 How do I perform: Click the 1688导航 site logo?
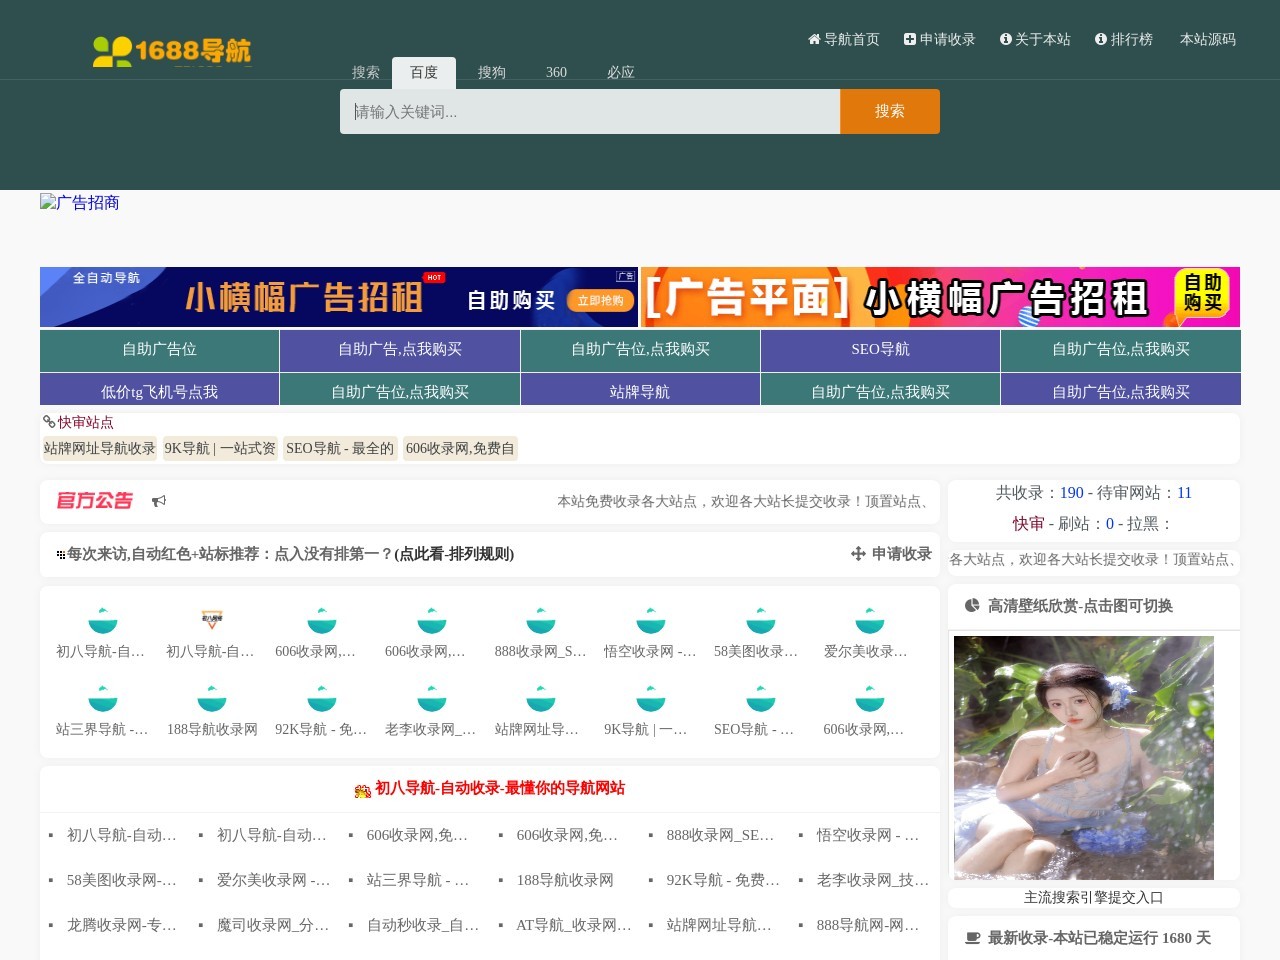coord(171,51)
